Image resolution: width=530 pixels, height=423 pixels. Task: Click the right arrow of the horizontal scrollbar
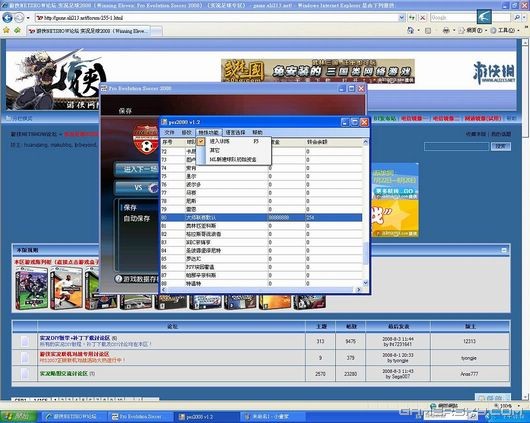click(359, 290)
